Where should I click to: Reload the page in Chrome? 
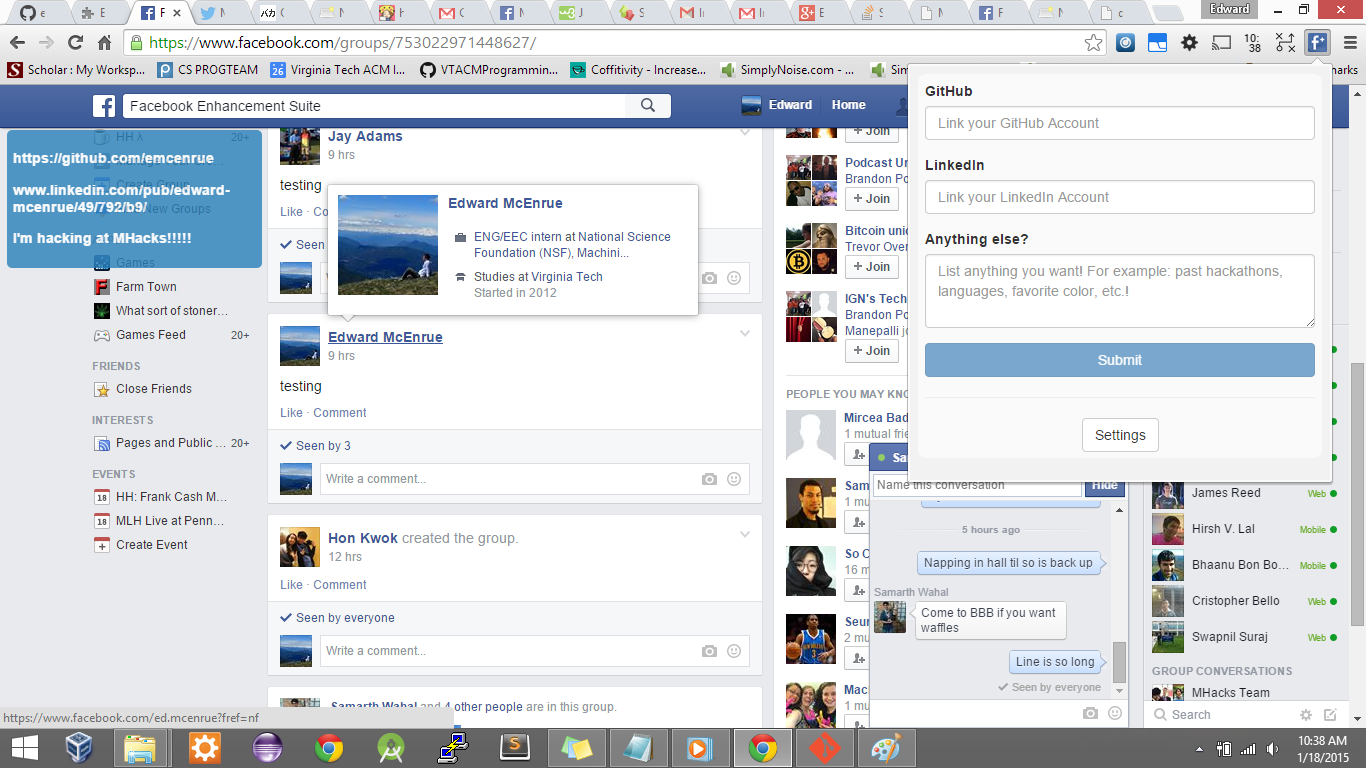[75, 42]
